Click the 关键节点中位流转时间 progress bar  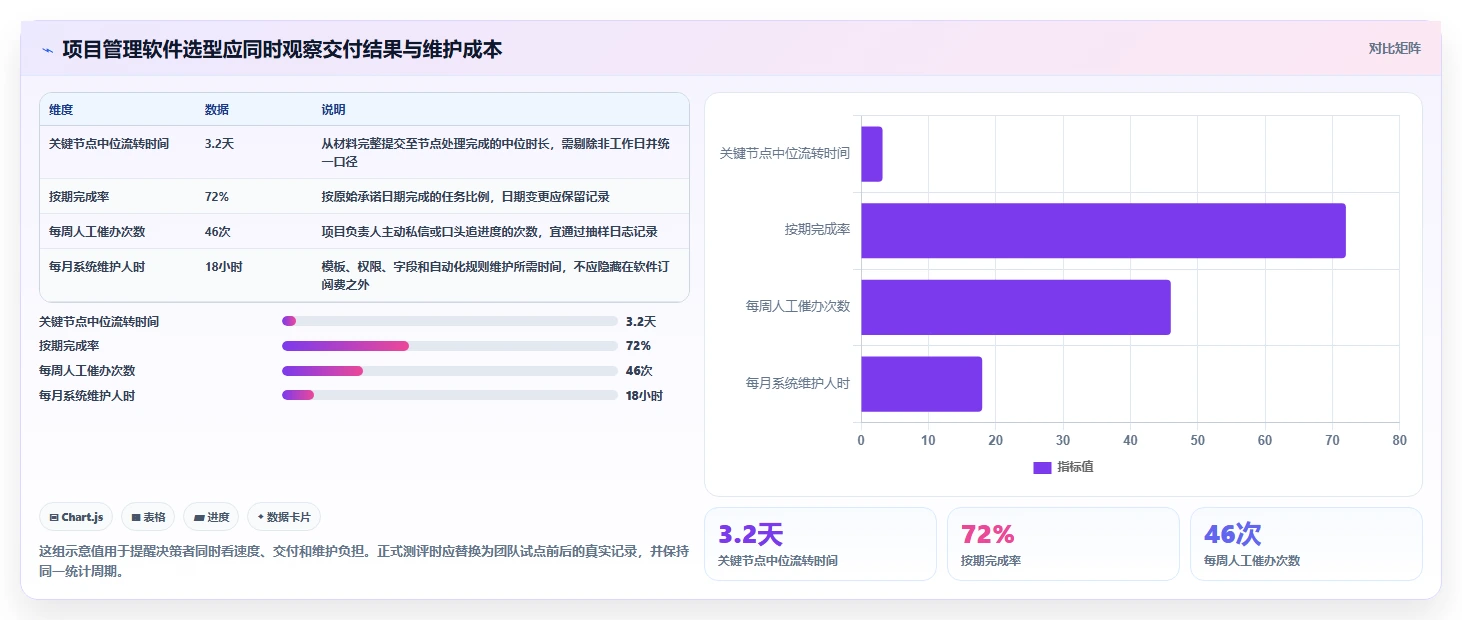450,321
